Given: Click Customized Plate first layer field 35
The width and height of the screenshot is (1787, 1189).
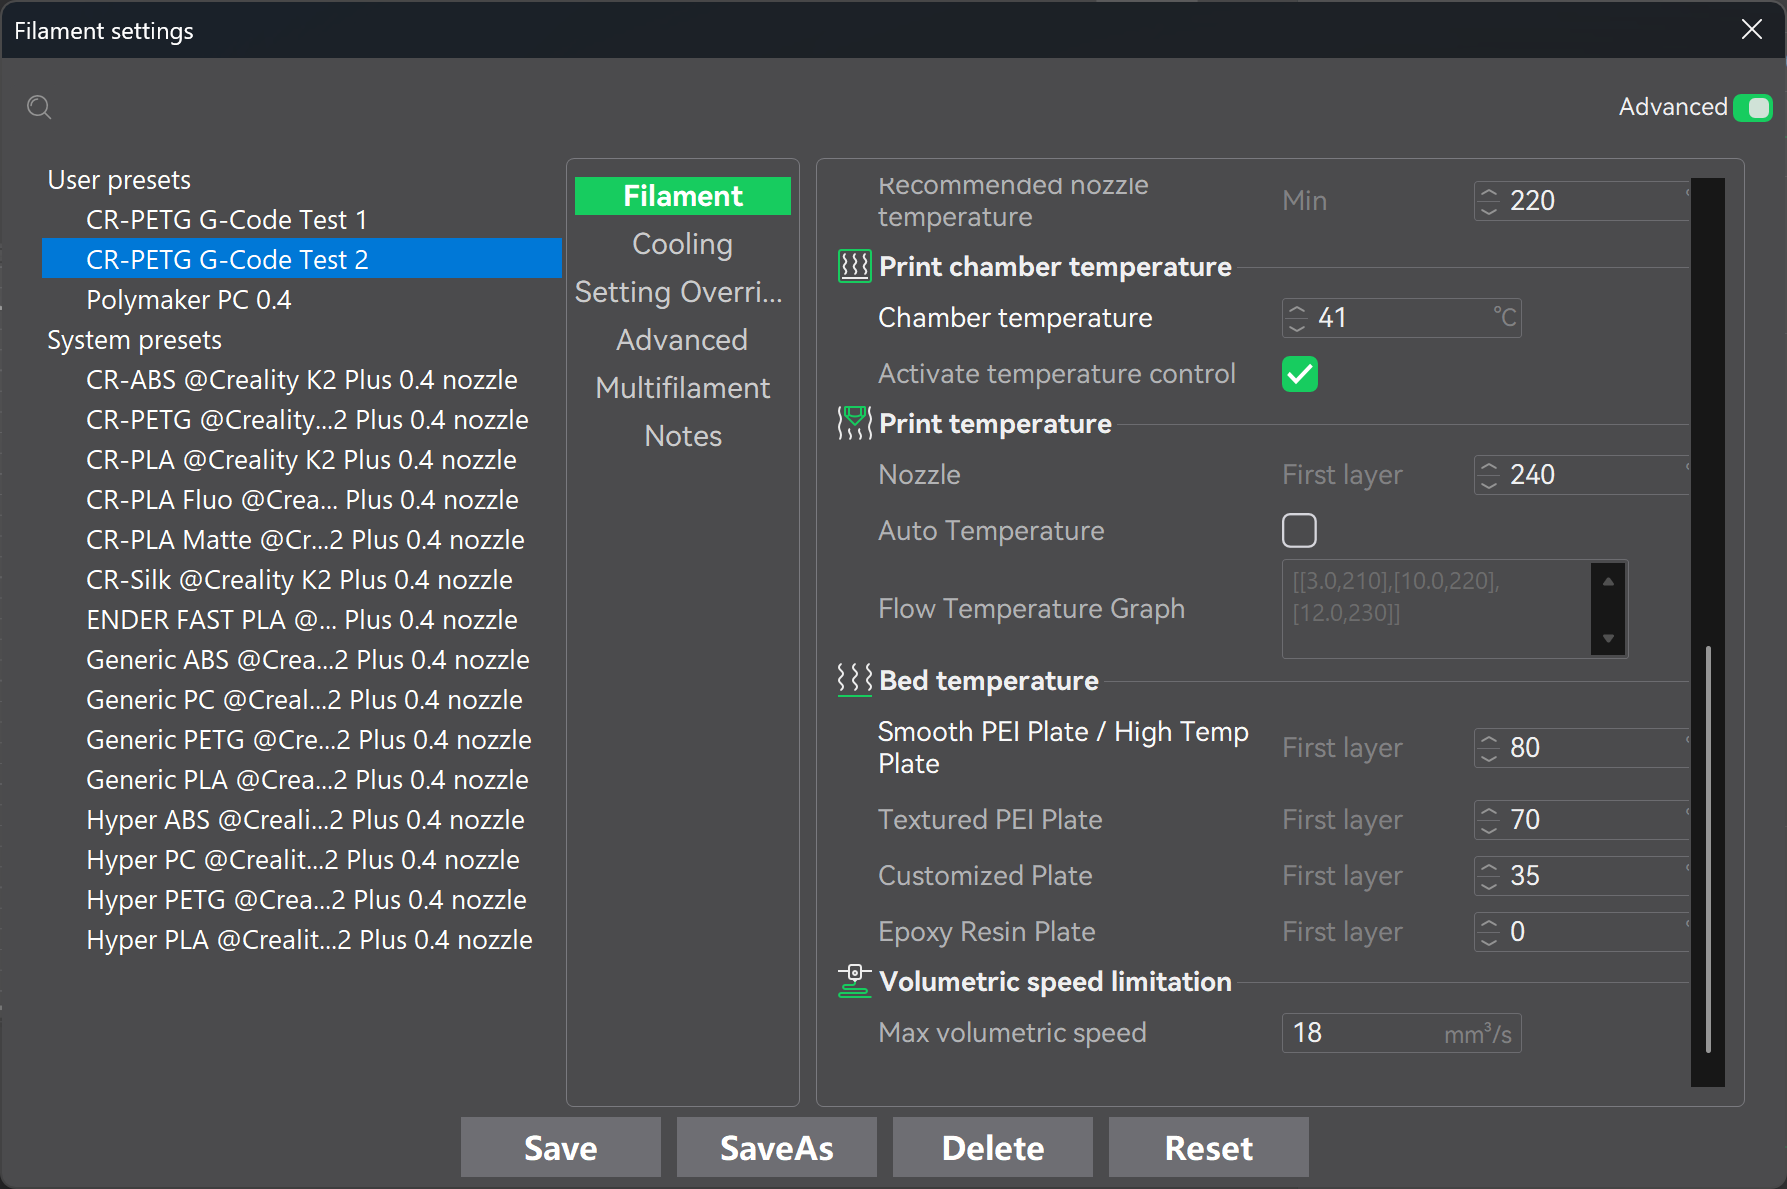Looking at the screenshot, I should (1582, 876).
